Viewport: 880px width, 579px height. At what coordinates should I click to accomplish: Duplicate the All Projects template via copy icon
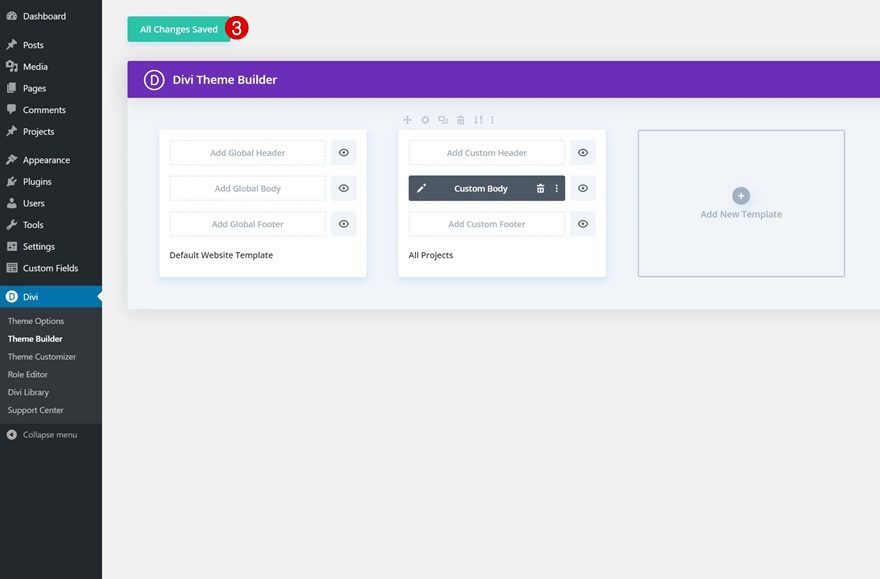(x=441, y=119)
